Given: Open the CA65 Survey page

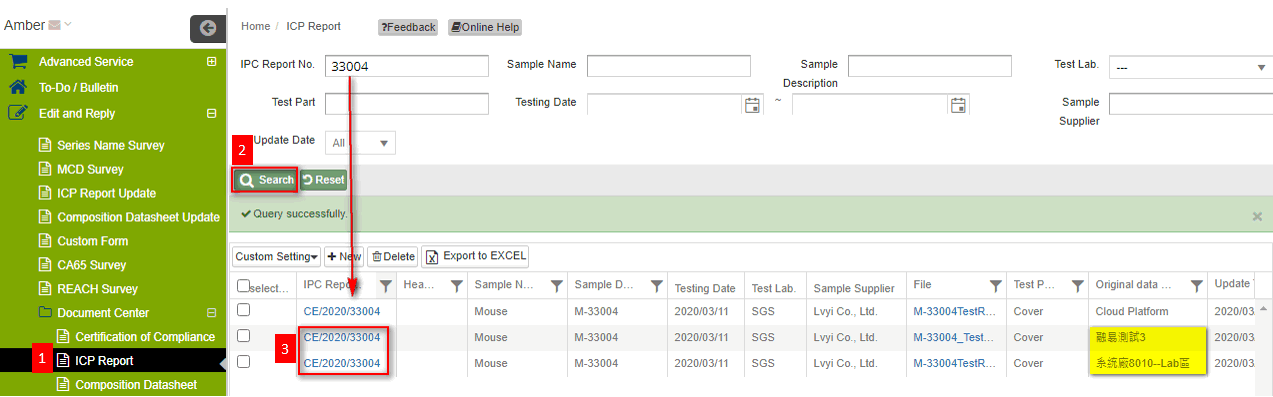Looking at the screenshot, I should (x=91, y=265).
